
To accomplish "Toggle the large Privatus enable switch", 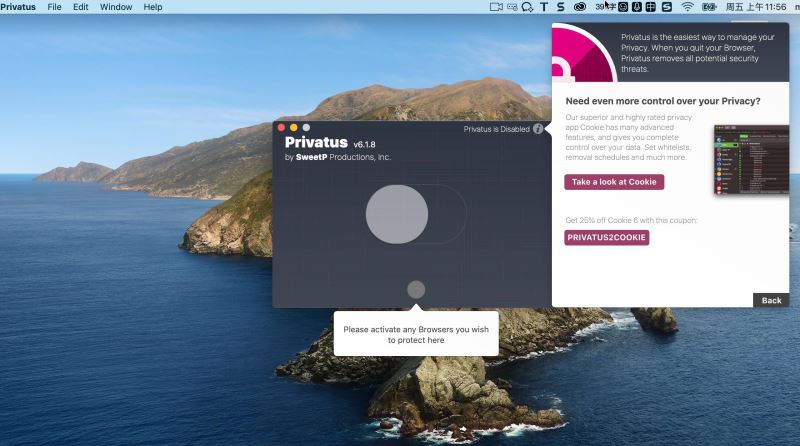I will pos(416,214).
